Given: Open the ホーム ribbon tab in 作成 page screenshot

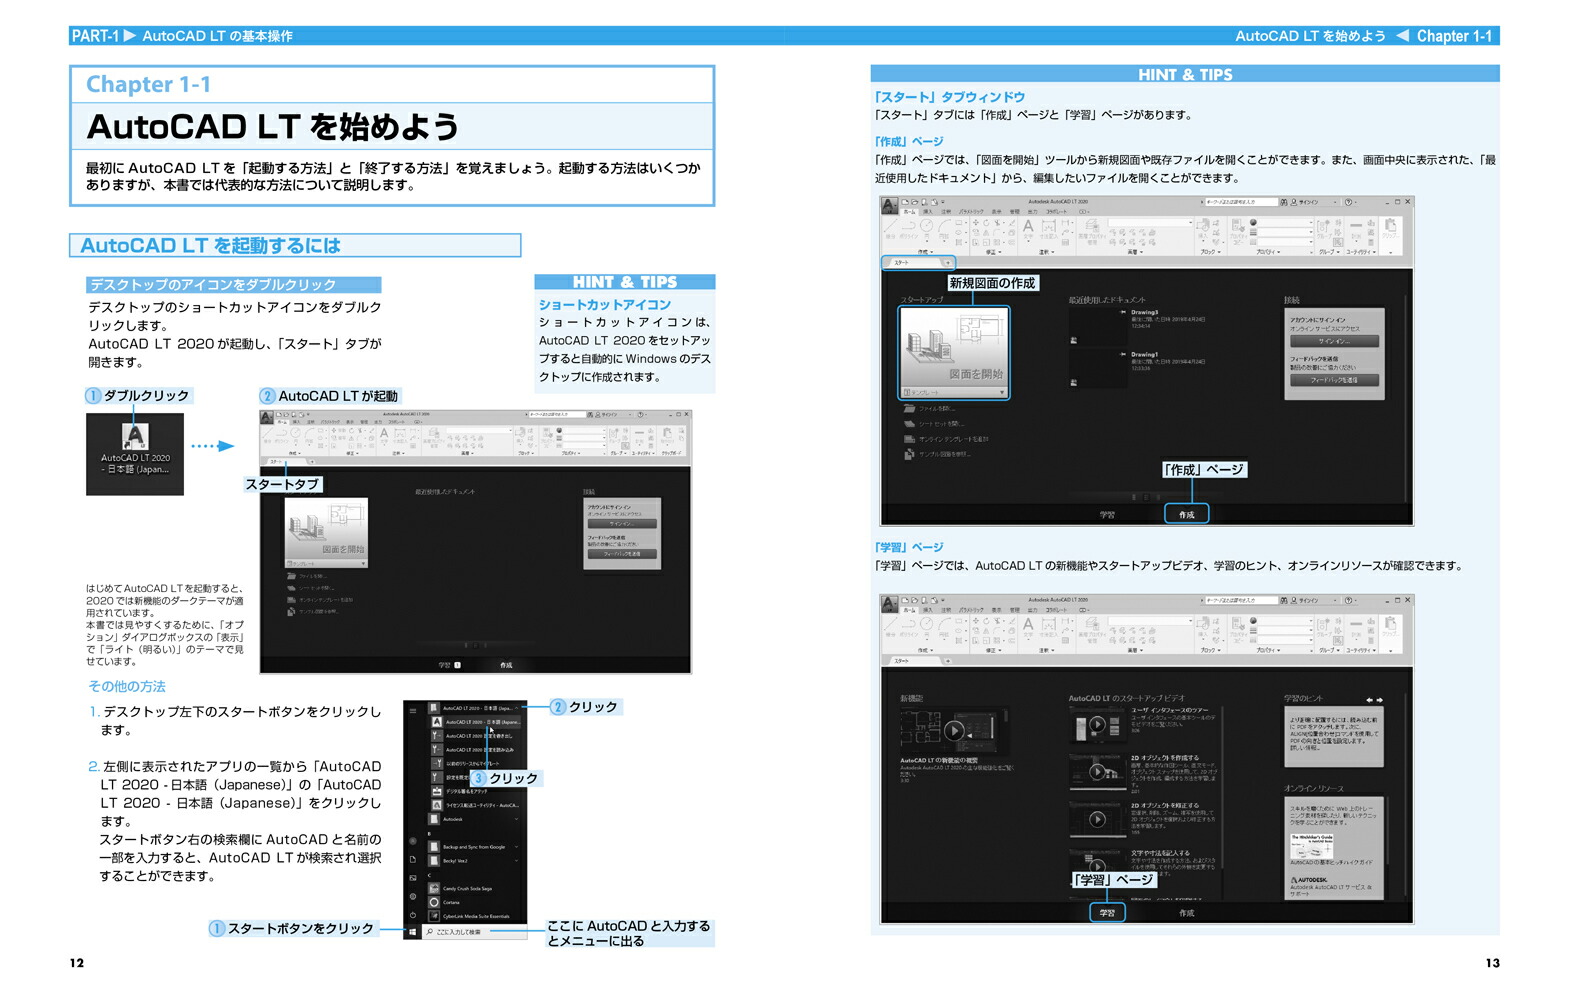Looking at the screenshot, I should point(909,211).
